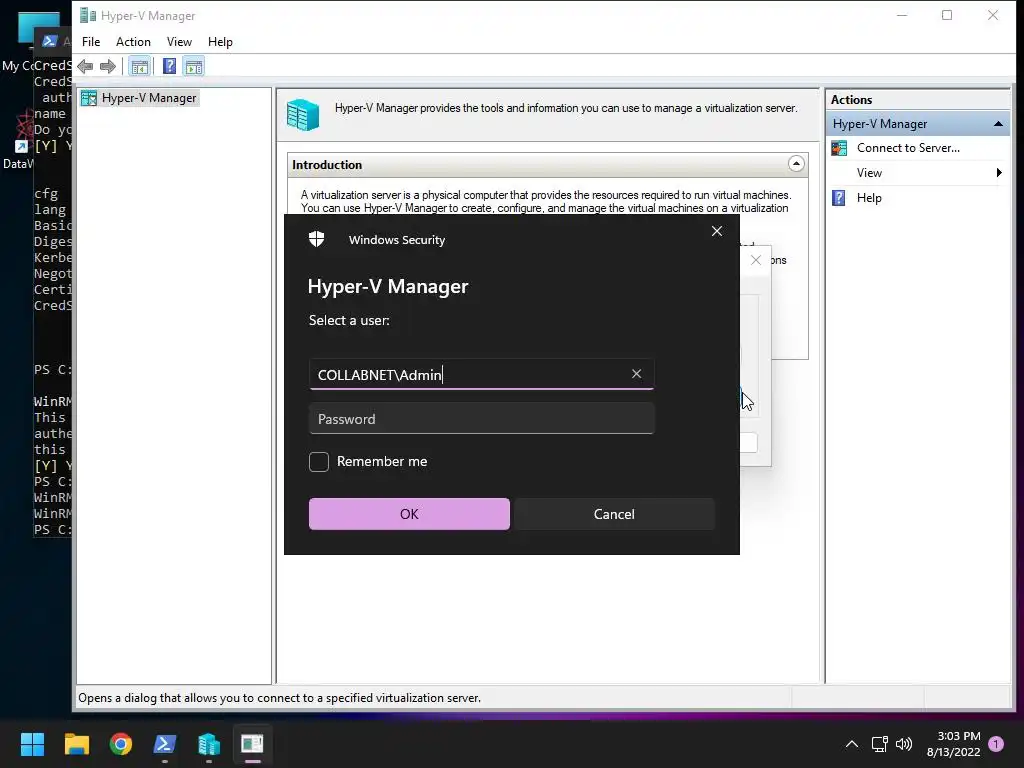Screen dimensions: 1024x768
Task: Click the Forward arrow in Hyper-V toolbar
Action: (x=108, y=66)
